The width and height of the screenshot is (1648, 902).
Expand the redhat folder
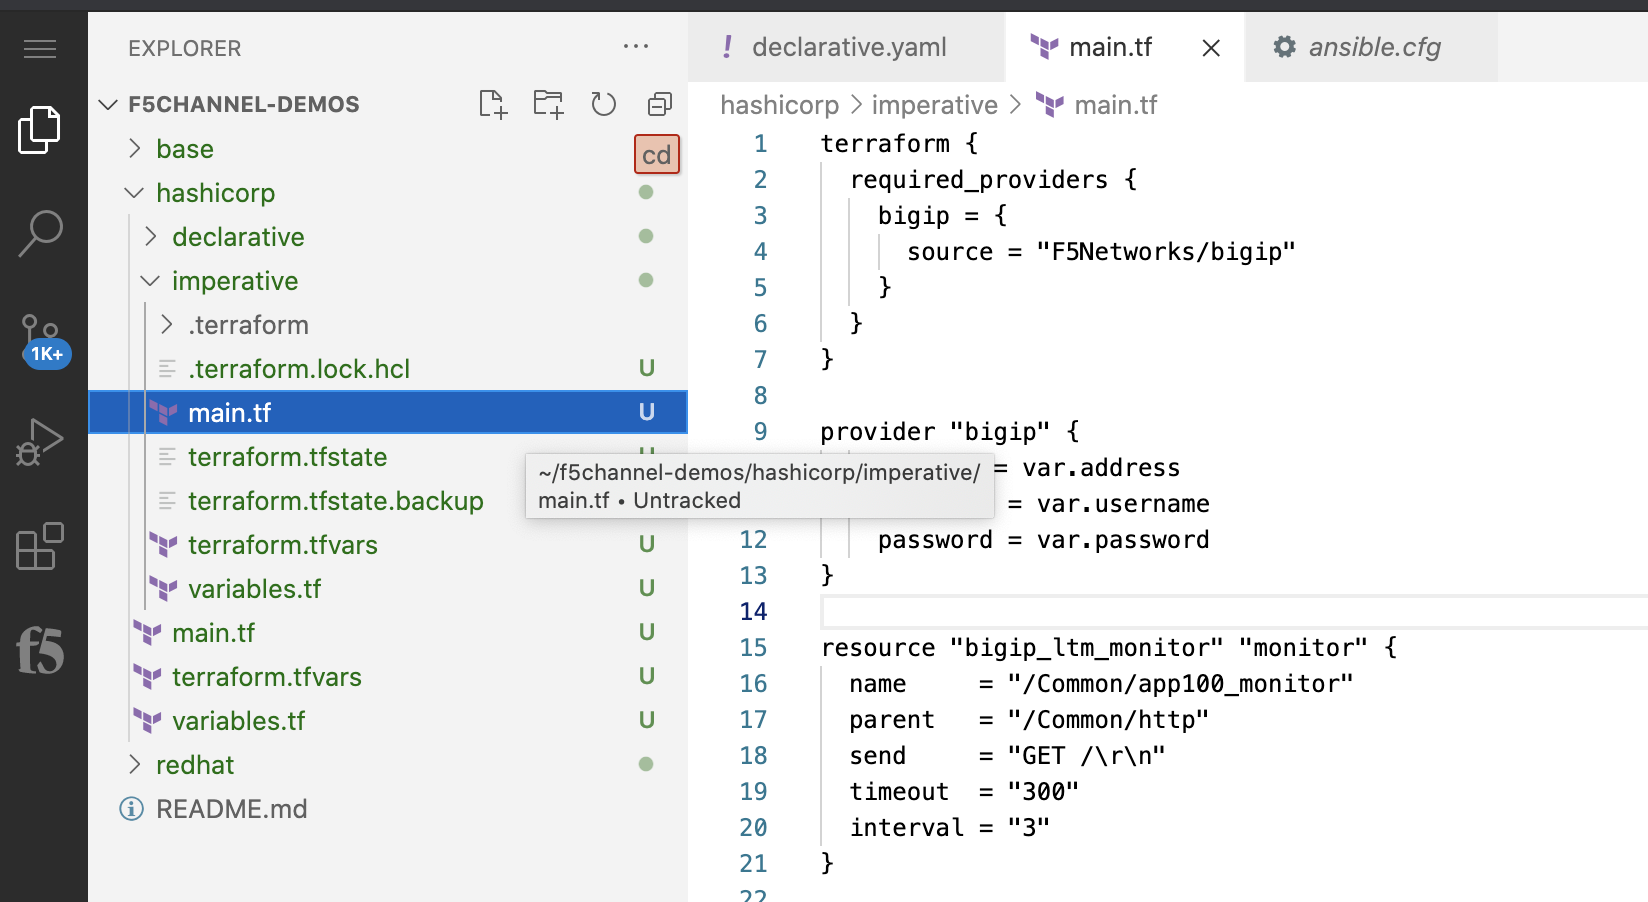coord(135,765)
